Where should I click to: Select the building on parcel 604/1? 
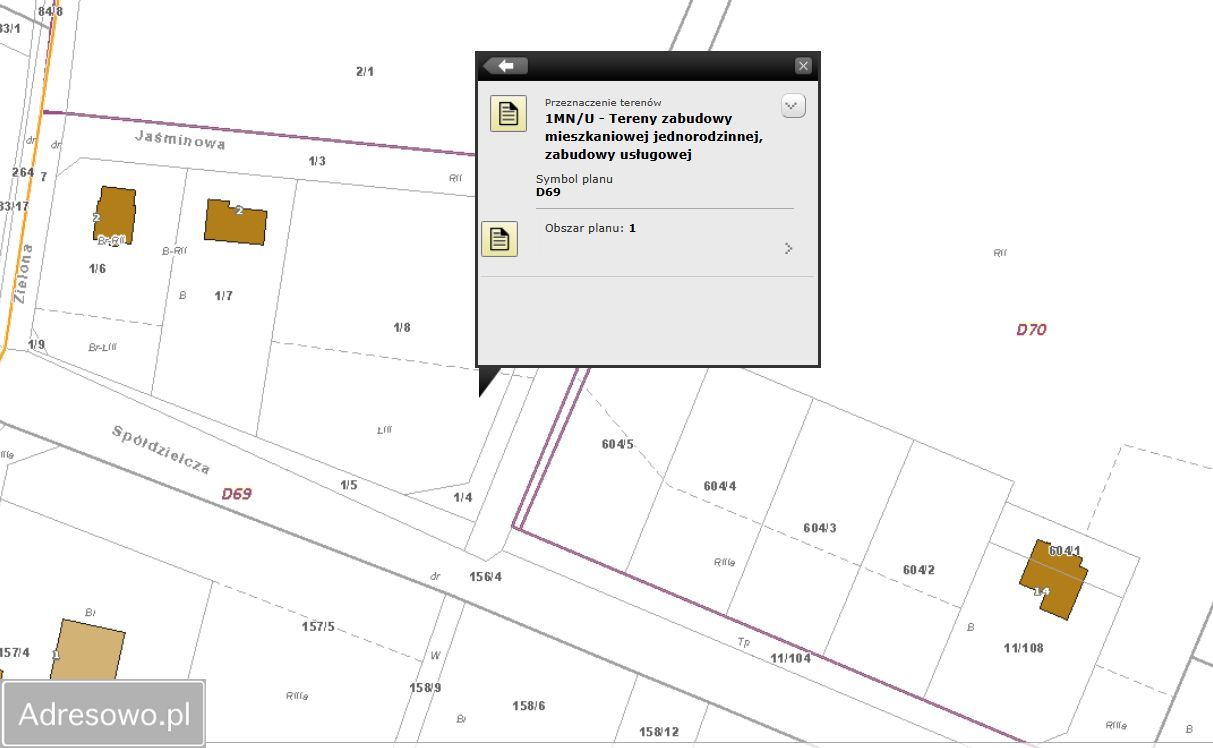(1053, 578)
